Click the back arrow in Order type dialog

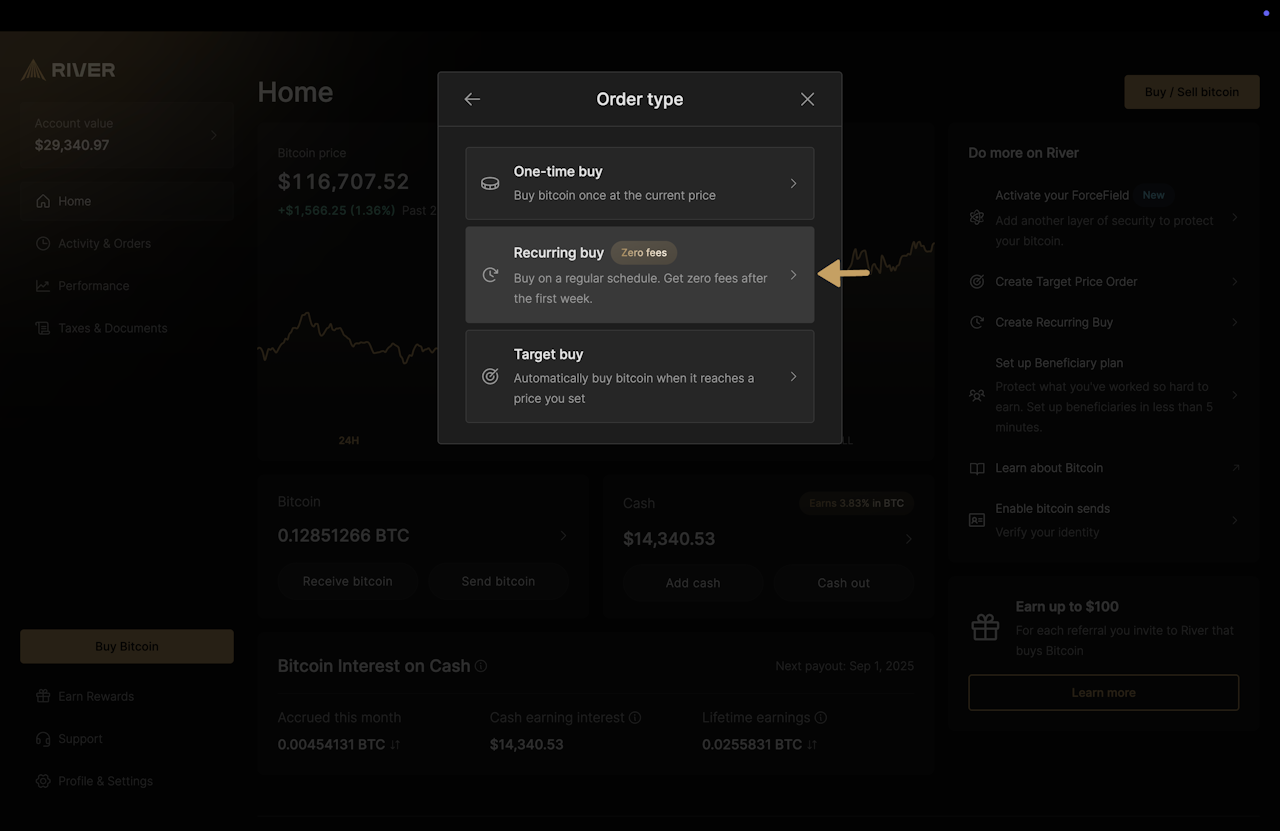pos(472,99)
